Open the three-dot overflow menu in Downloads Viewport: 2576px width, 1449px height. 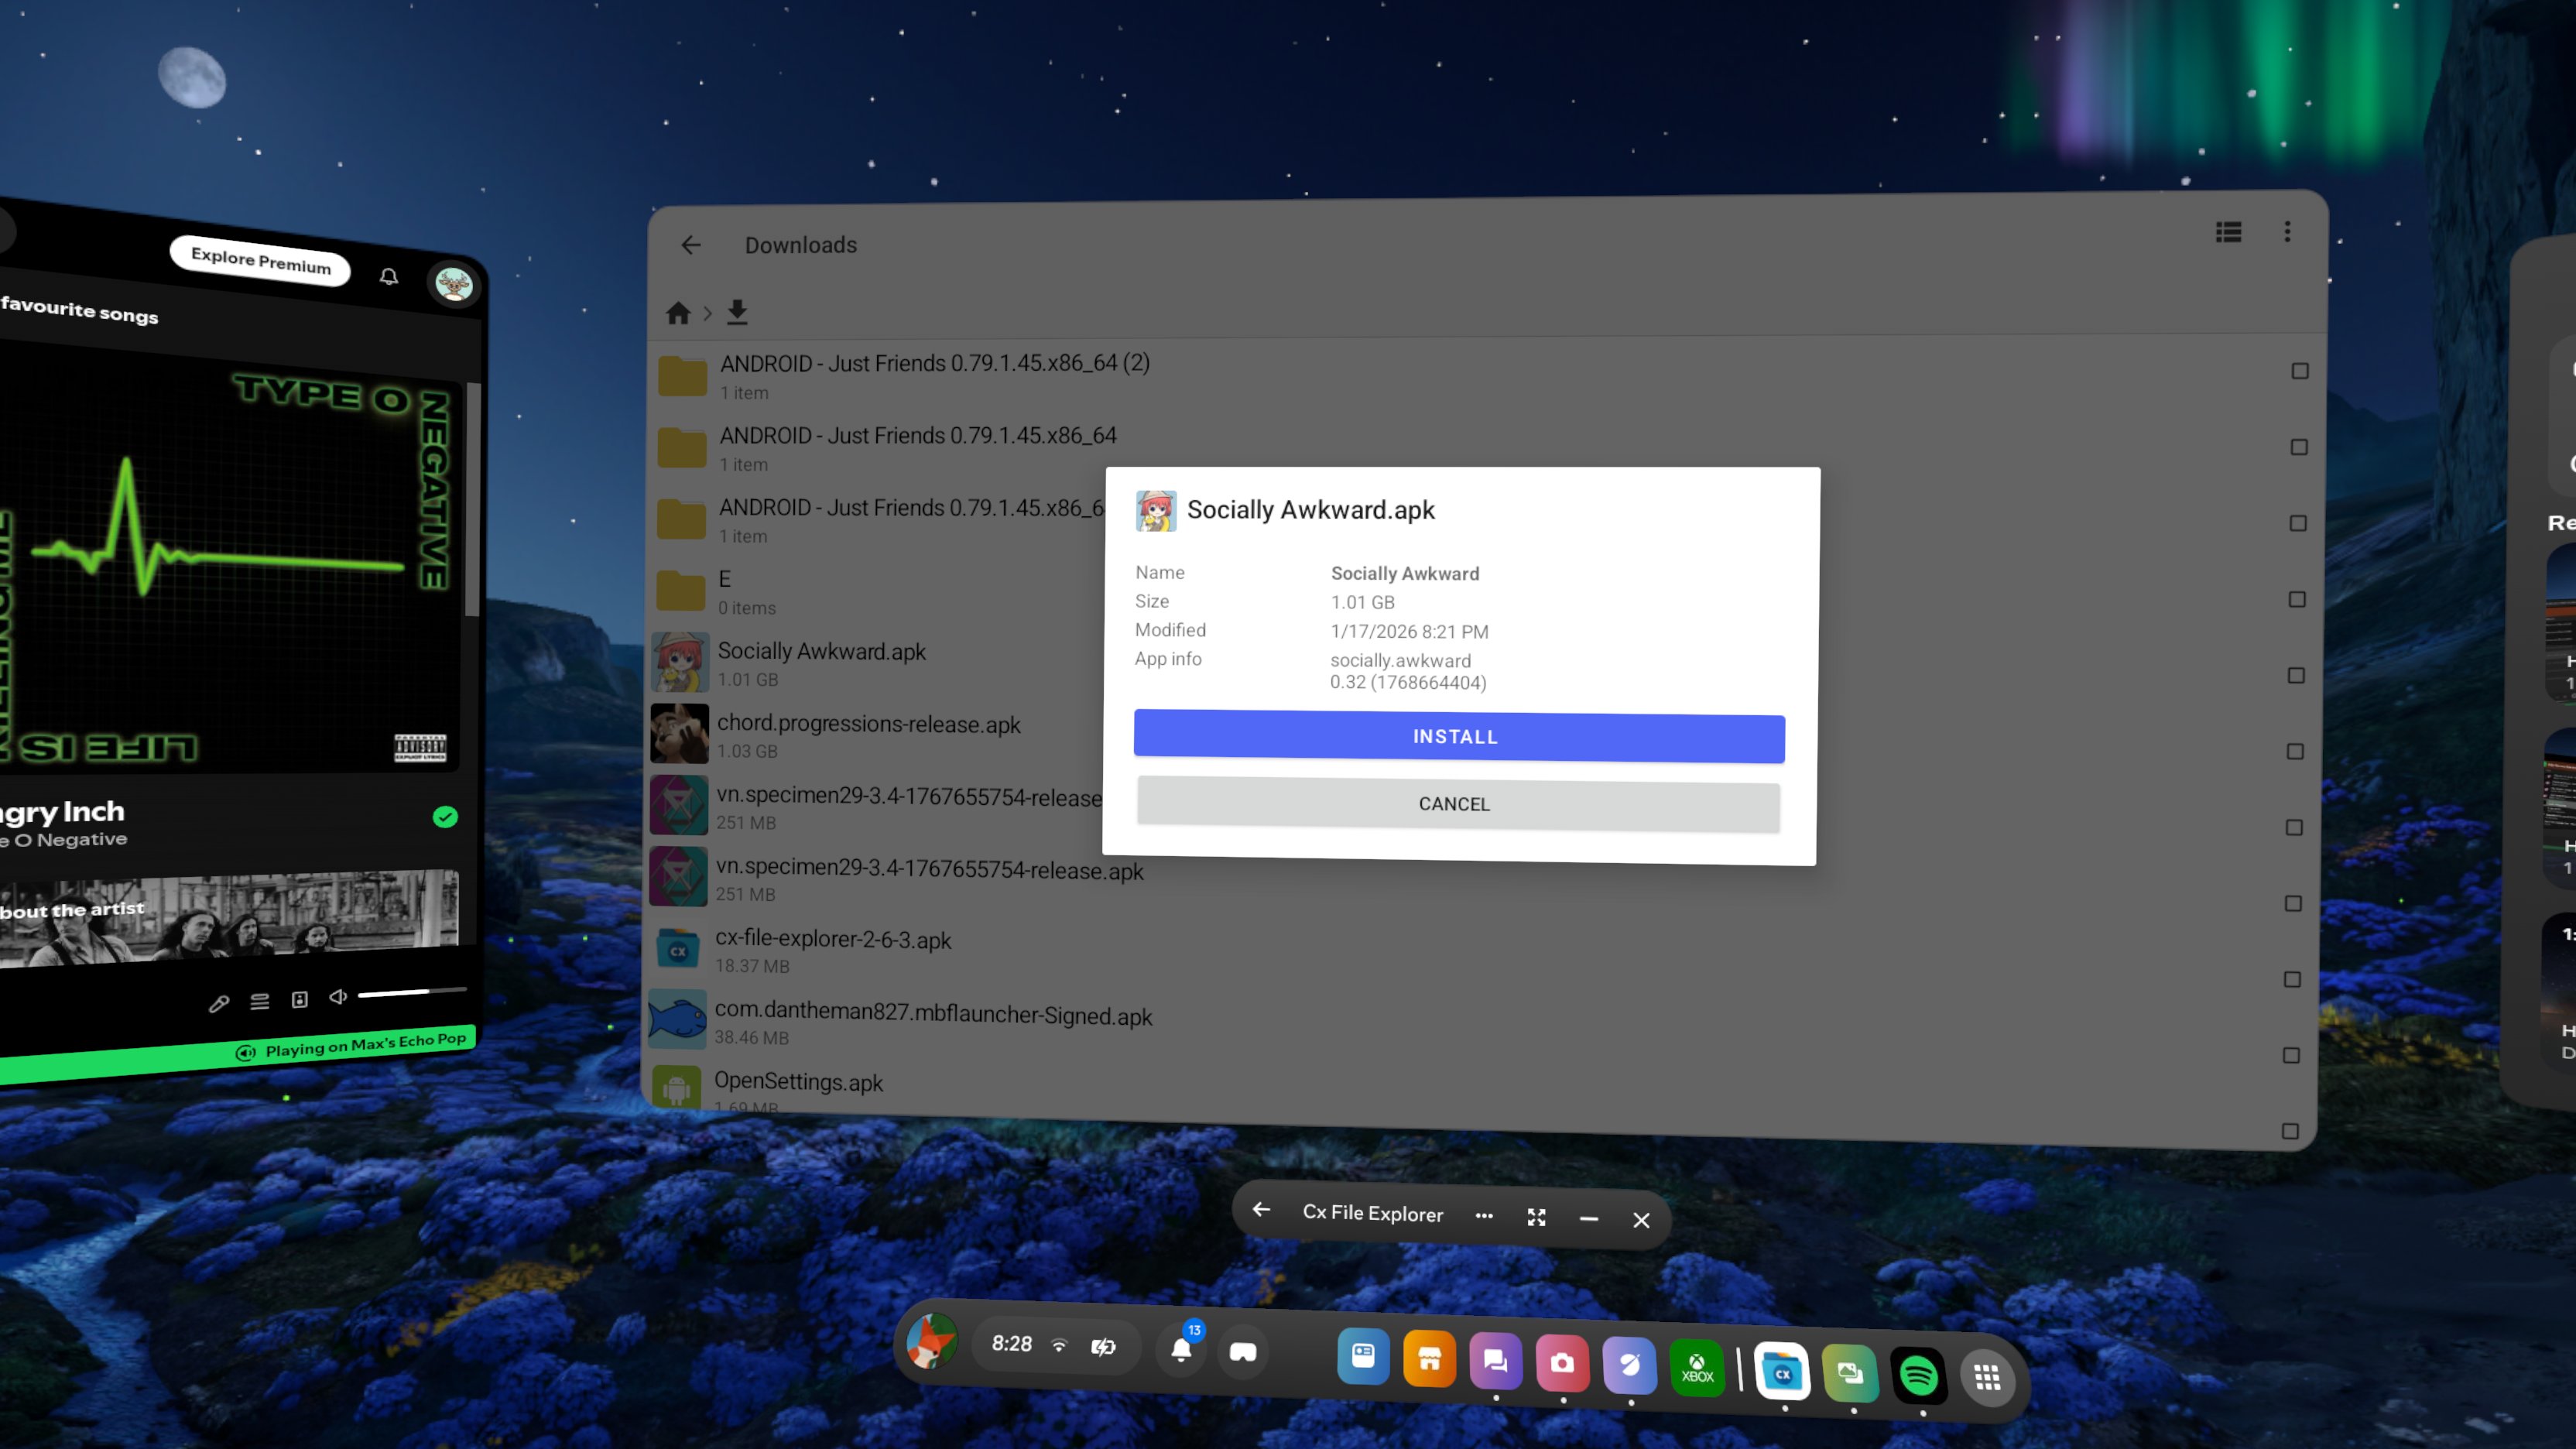(2287, 232)
